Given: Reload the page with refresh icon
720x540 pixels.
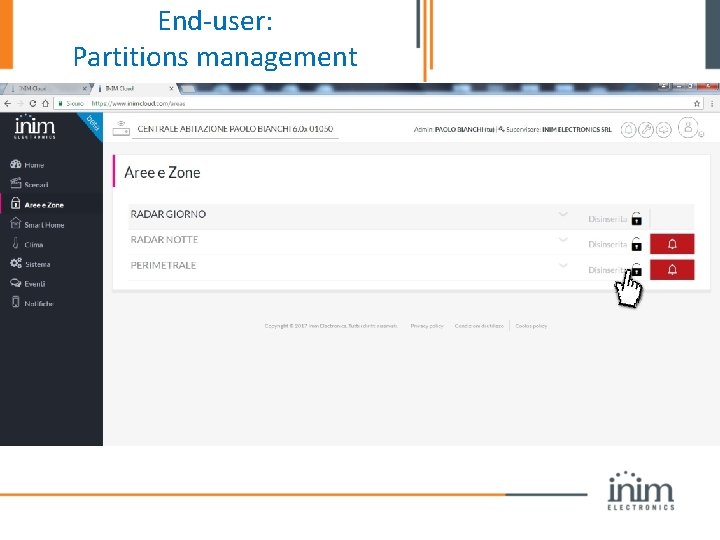Looking at the screenshot, I should (33, 104).
